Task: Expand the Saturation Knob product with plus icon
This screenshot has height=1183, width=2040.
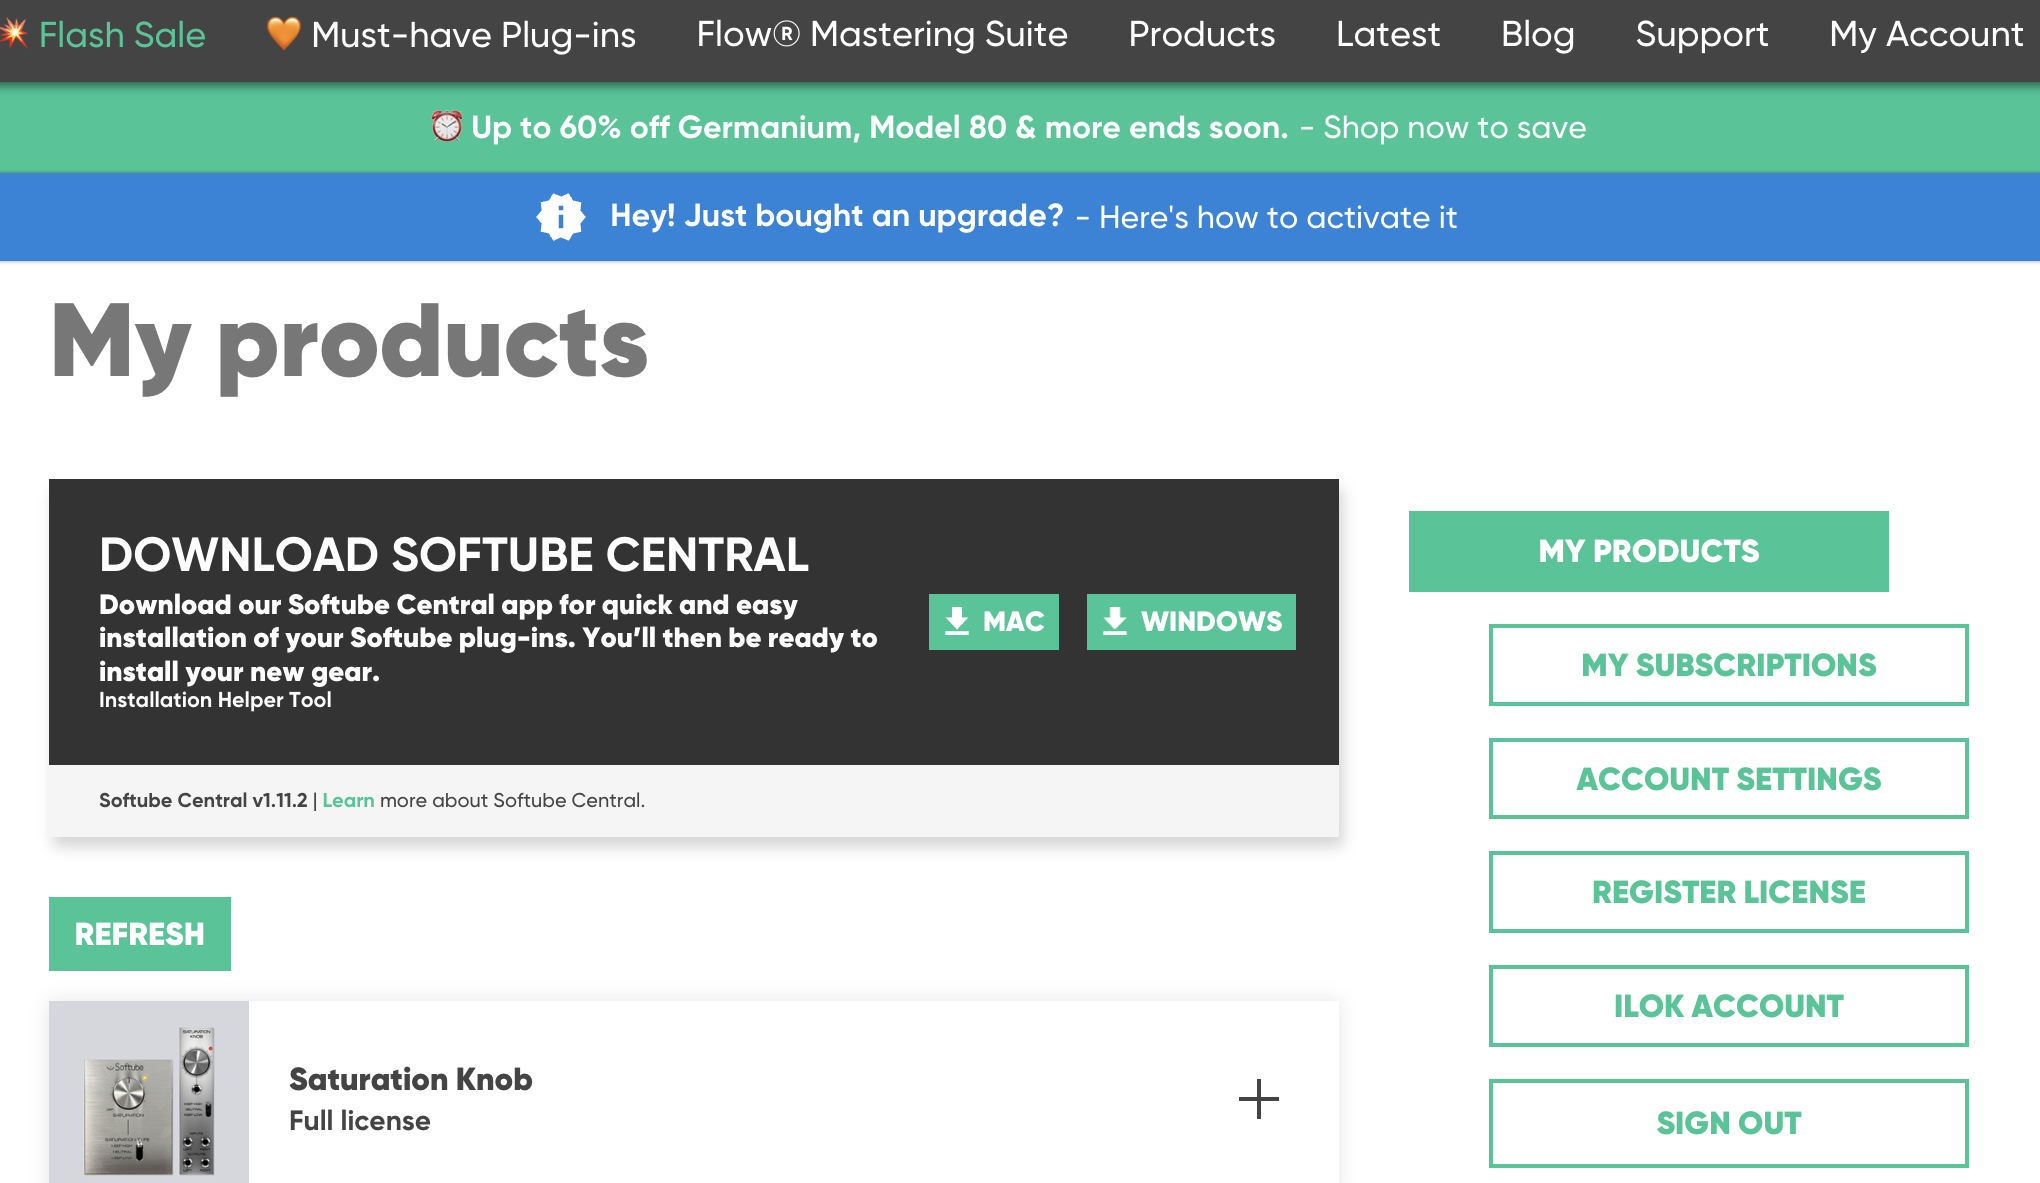Action: click(x=1258, y=1099)
